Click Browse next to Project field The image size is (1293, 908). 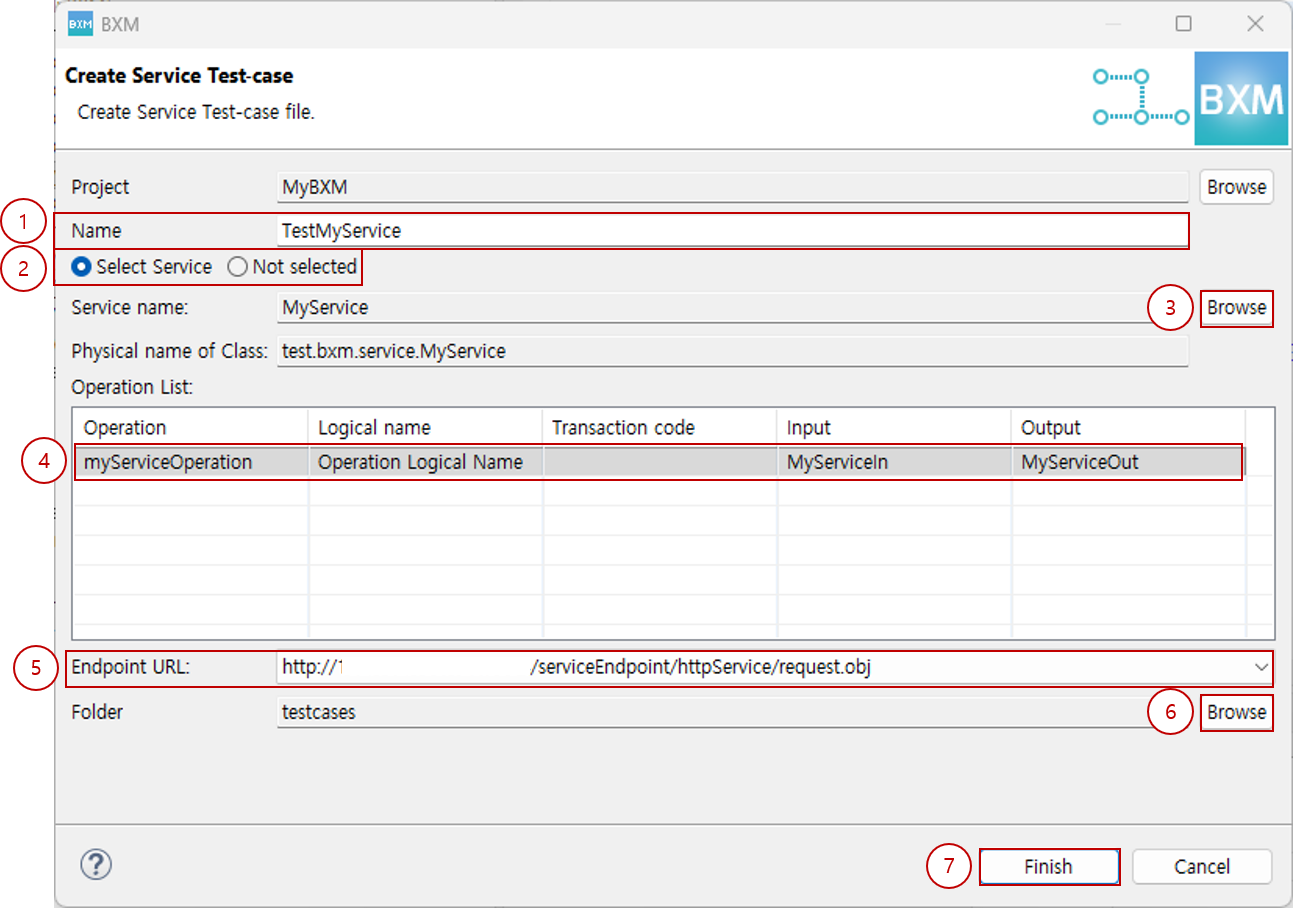pyautogui.click(x=1236, y=187)
